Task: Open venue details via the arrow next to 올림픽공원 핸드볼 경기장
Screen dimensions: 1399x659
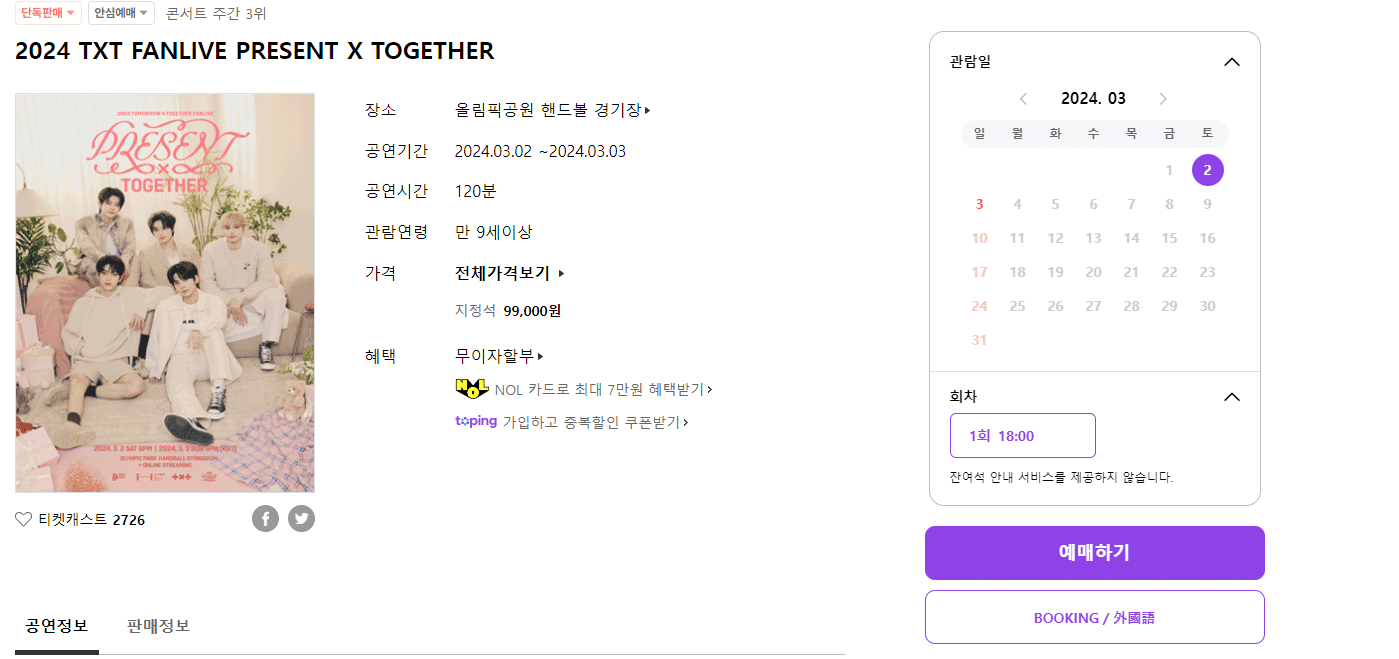Action: 647,110
